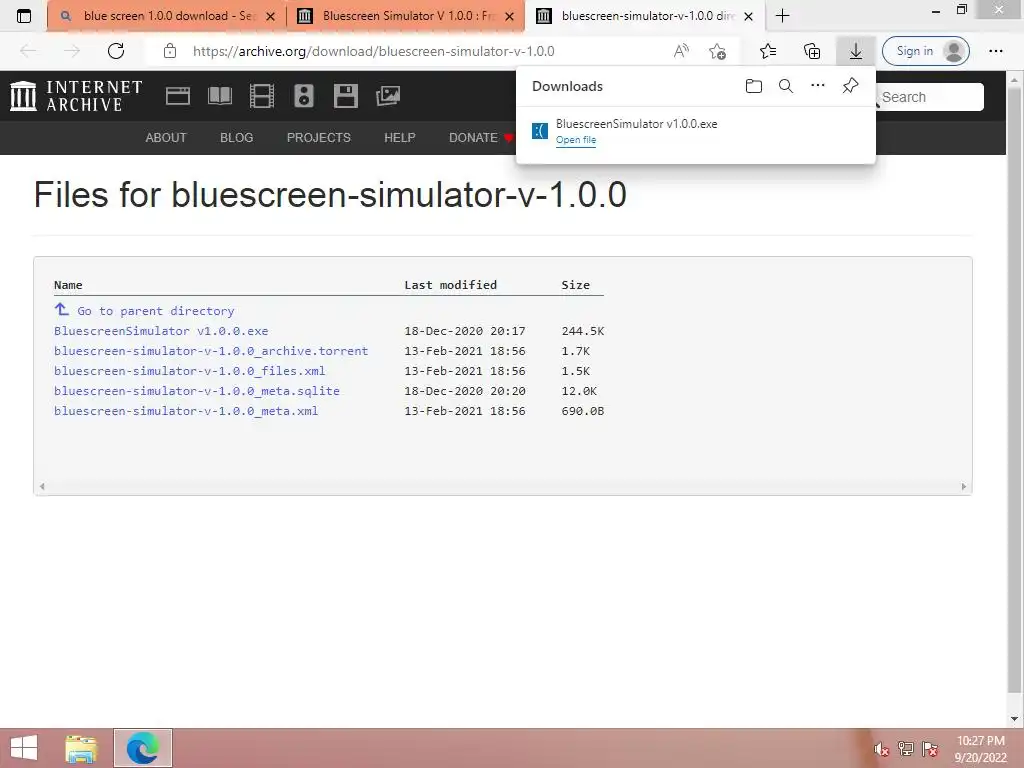Click the page scrollbar down arrow
The width and height of the screenshot is (1024, 768).
1014,719
